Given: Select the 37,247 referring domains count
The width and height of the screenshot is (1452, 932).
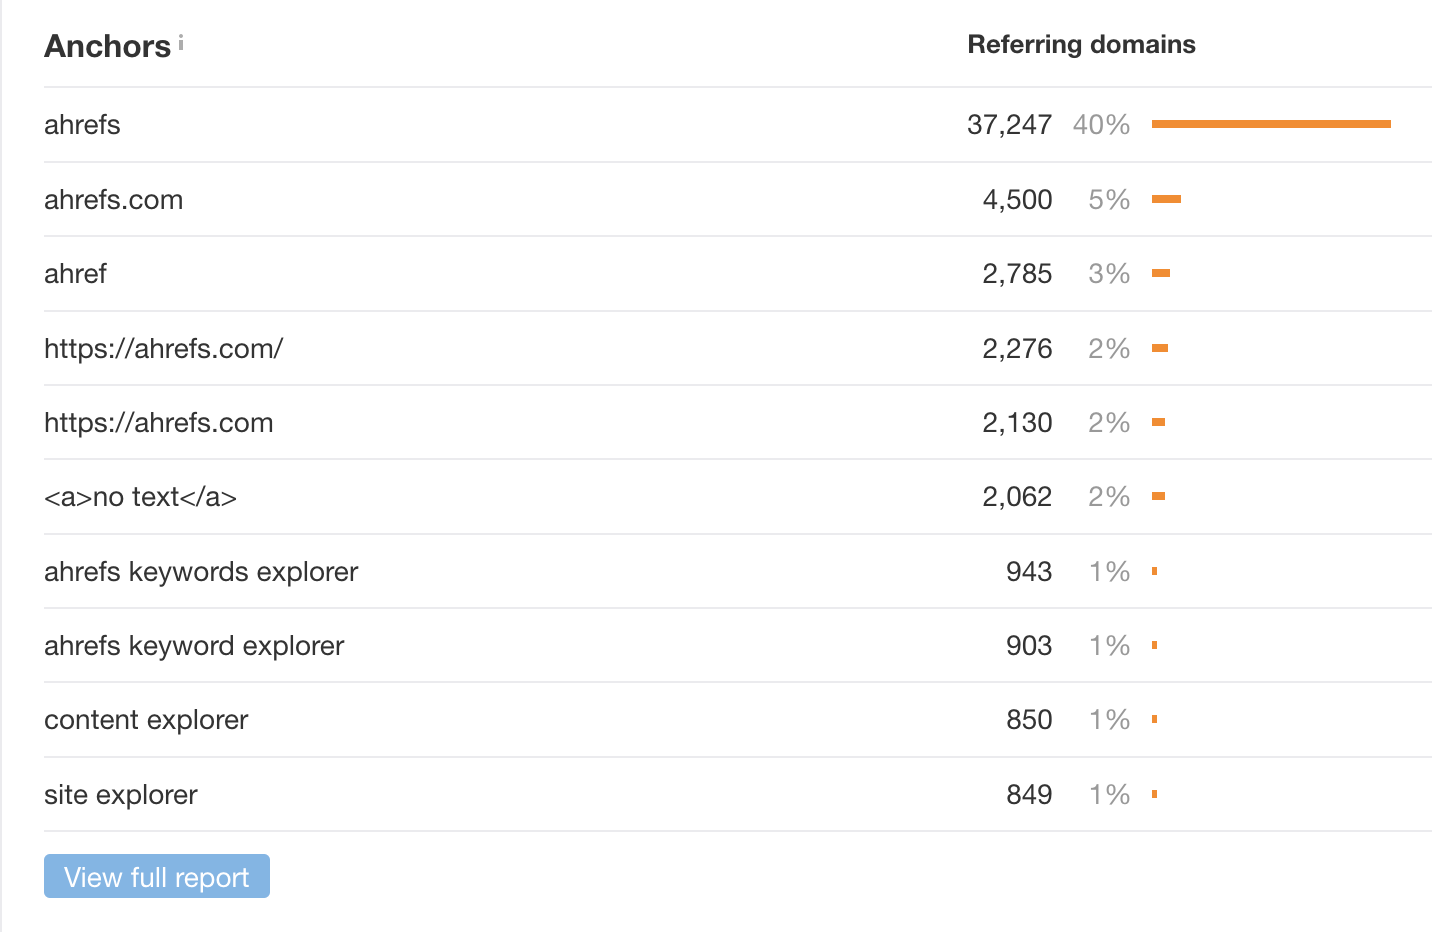Looking at the screenshot, I should [1009, 124].
